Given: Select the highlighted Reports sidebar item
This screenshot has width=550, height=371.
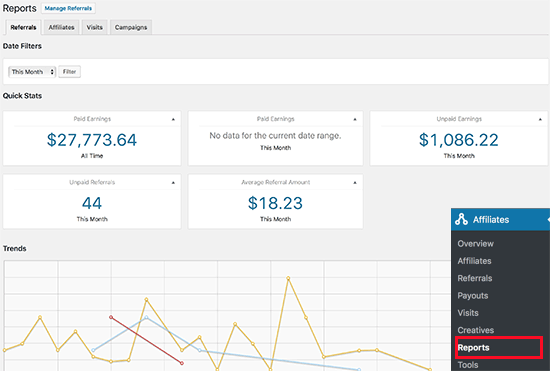Looking at the screenshot, I should point(499,348).
